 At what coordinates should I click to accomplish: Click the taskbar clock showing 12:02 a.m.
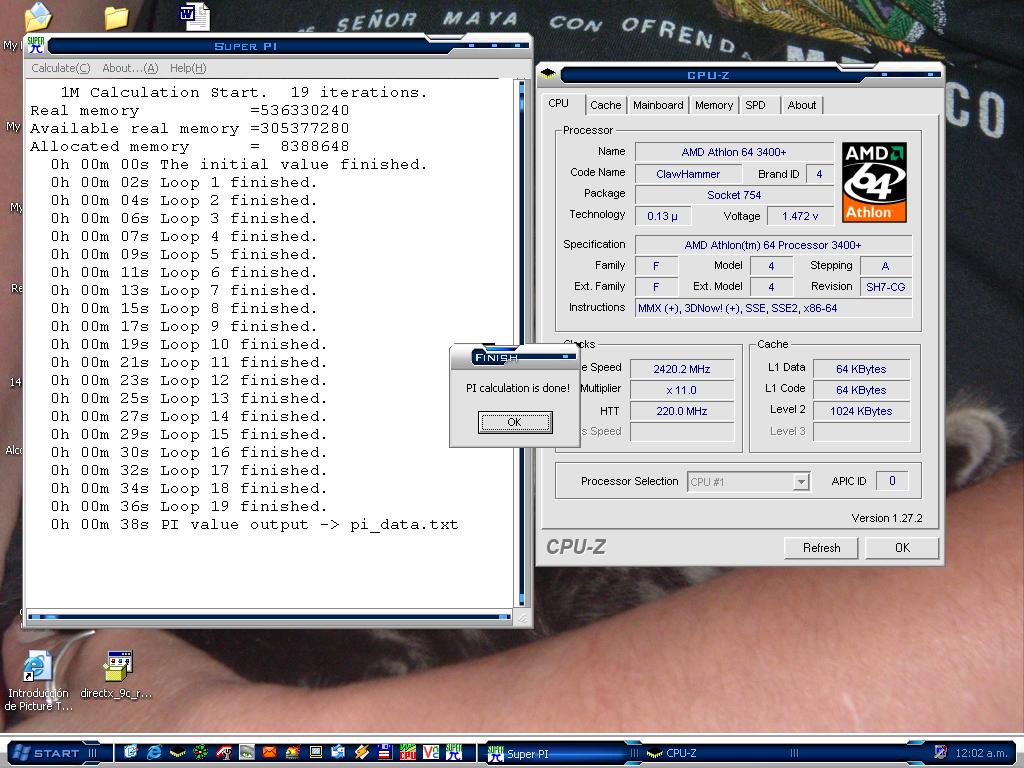[982, 753]
